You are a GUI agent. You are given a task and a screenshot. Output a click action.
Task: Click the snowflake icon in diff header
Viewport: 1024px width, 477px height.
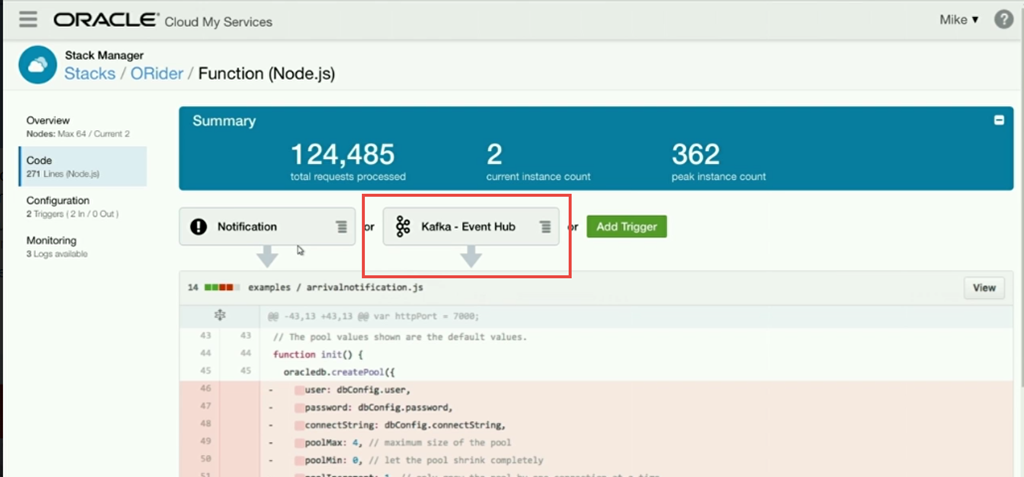(220, 315)
